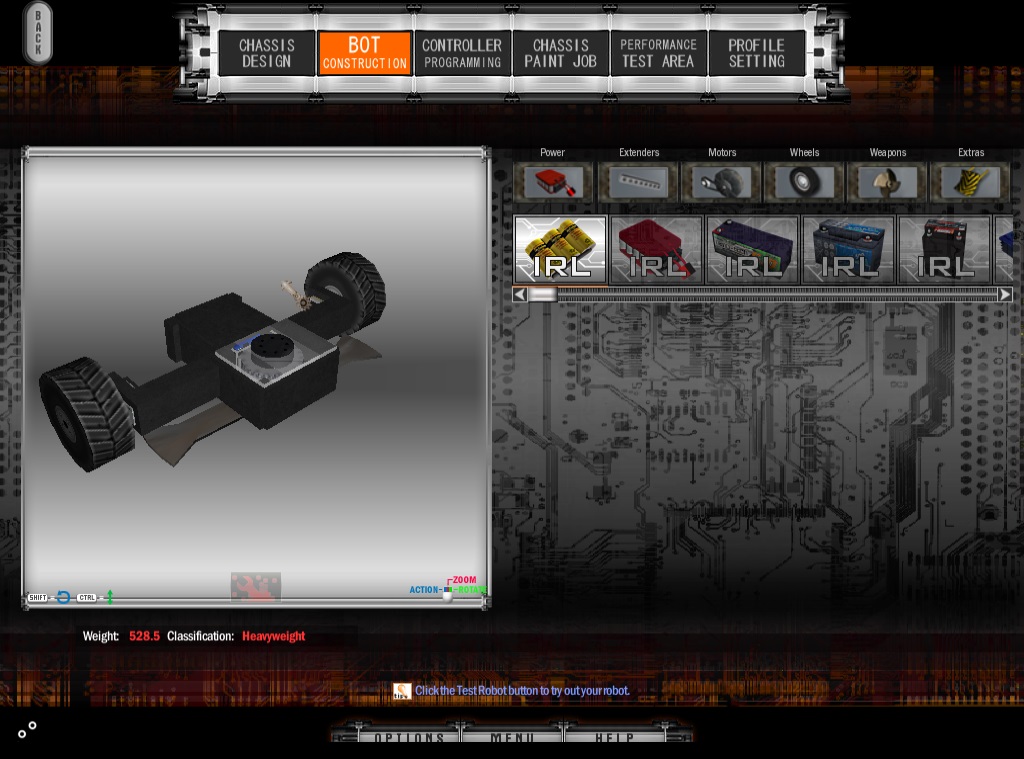
Task: Switch to Controller Programming tab
Action: (462, 53)
